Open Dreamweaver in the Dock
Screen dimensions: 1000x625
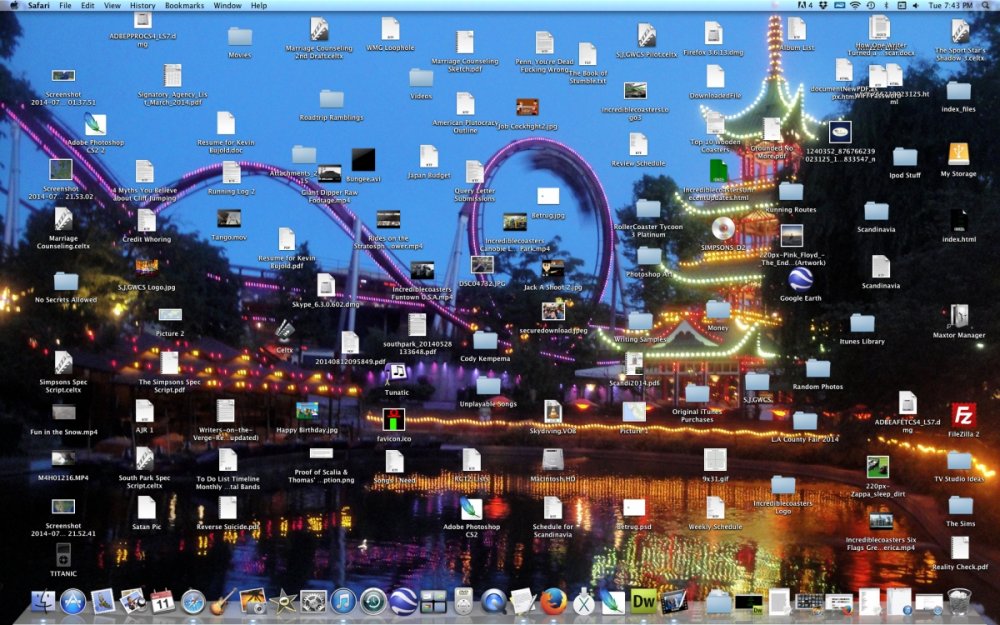(643, 601)
